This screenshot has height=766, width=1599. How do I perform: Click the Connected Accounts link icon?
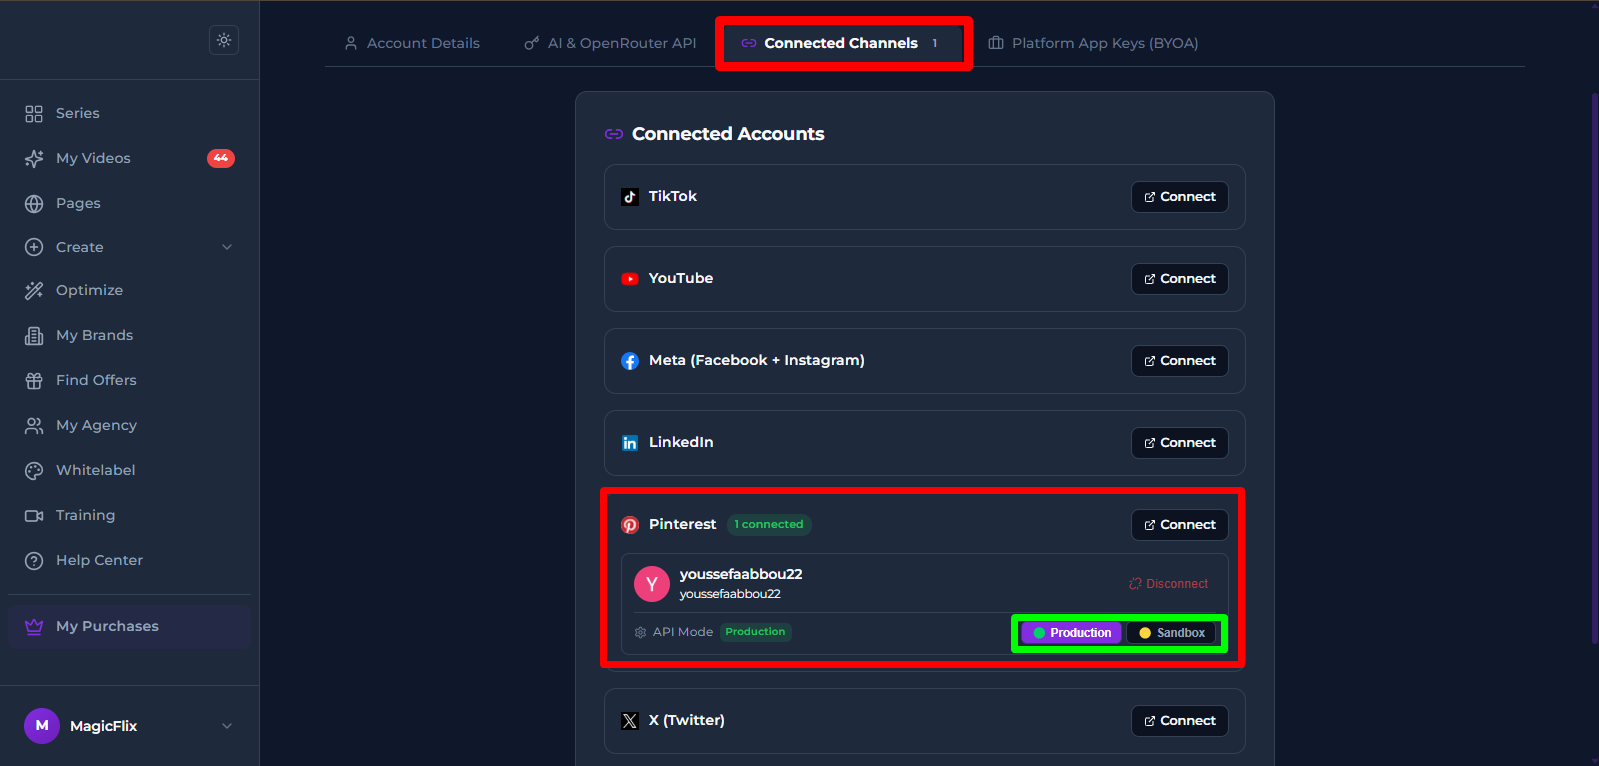(x=614, y=134)
